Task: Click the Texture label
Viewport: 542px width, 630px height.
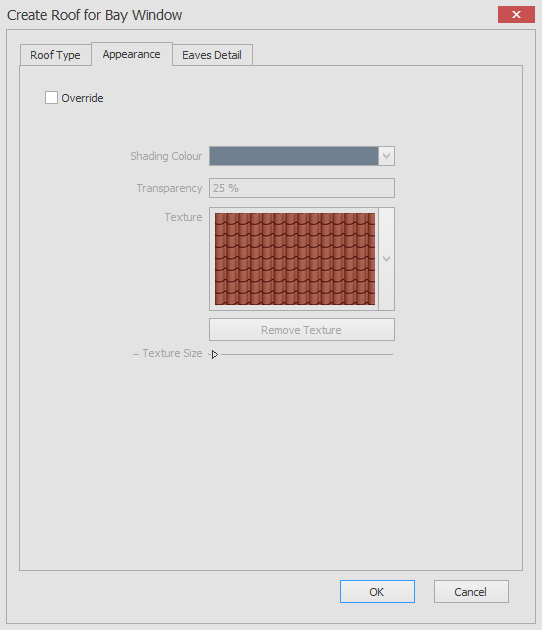Action: click(x=183, y=217)
